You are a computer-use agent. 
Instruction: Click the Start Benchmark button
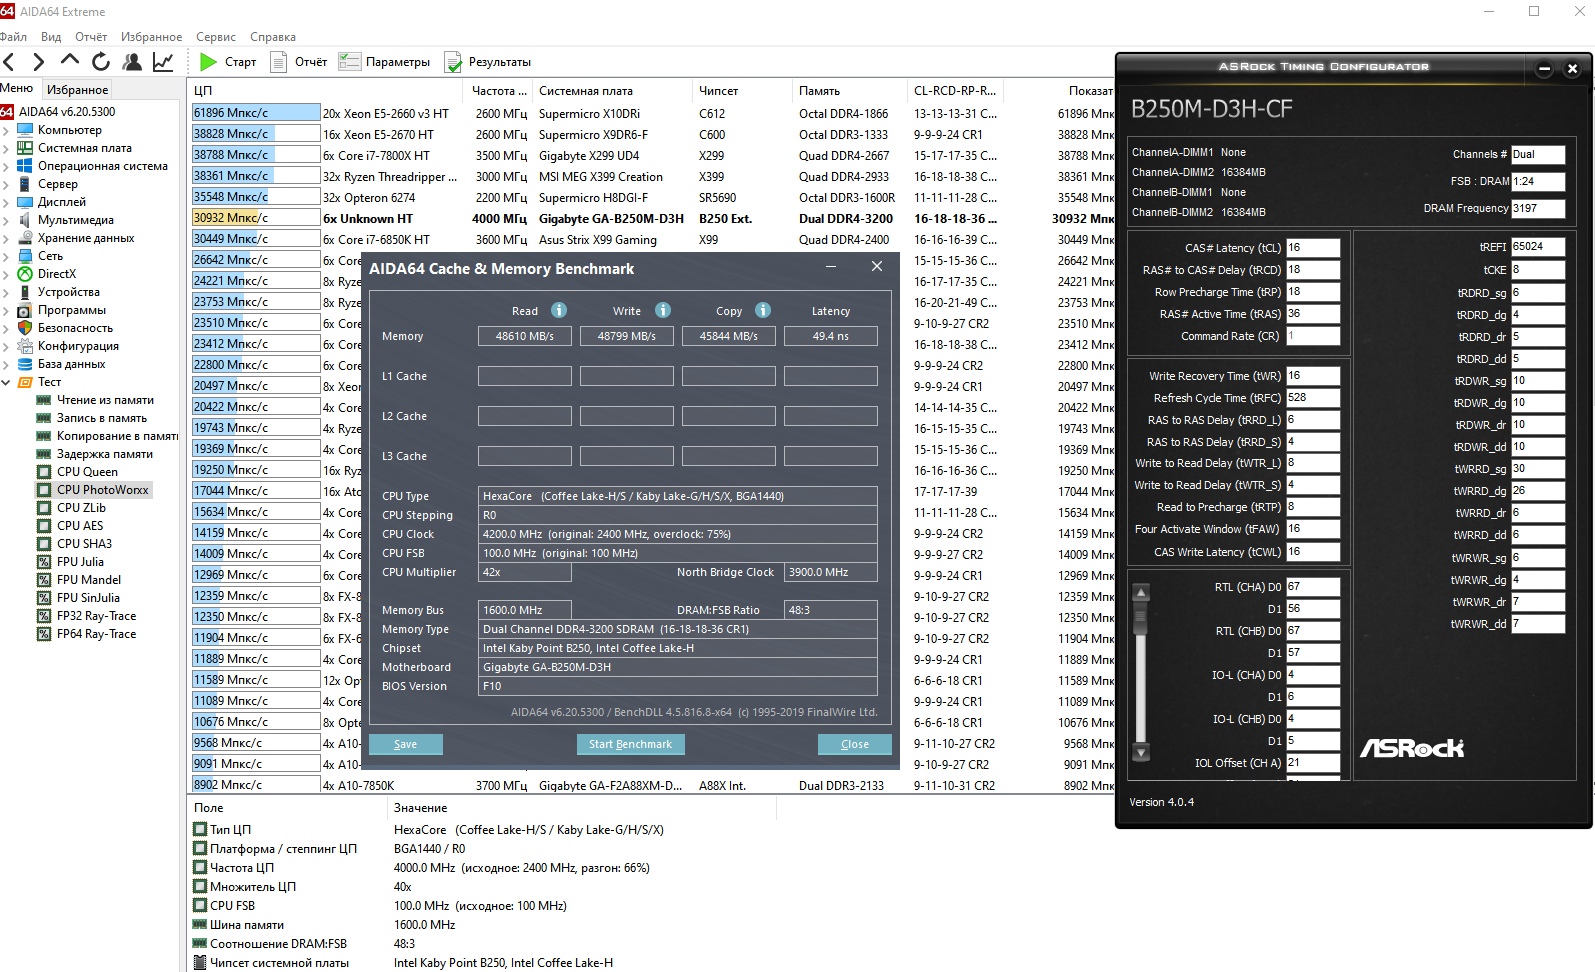pos(630,744)
